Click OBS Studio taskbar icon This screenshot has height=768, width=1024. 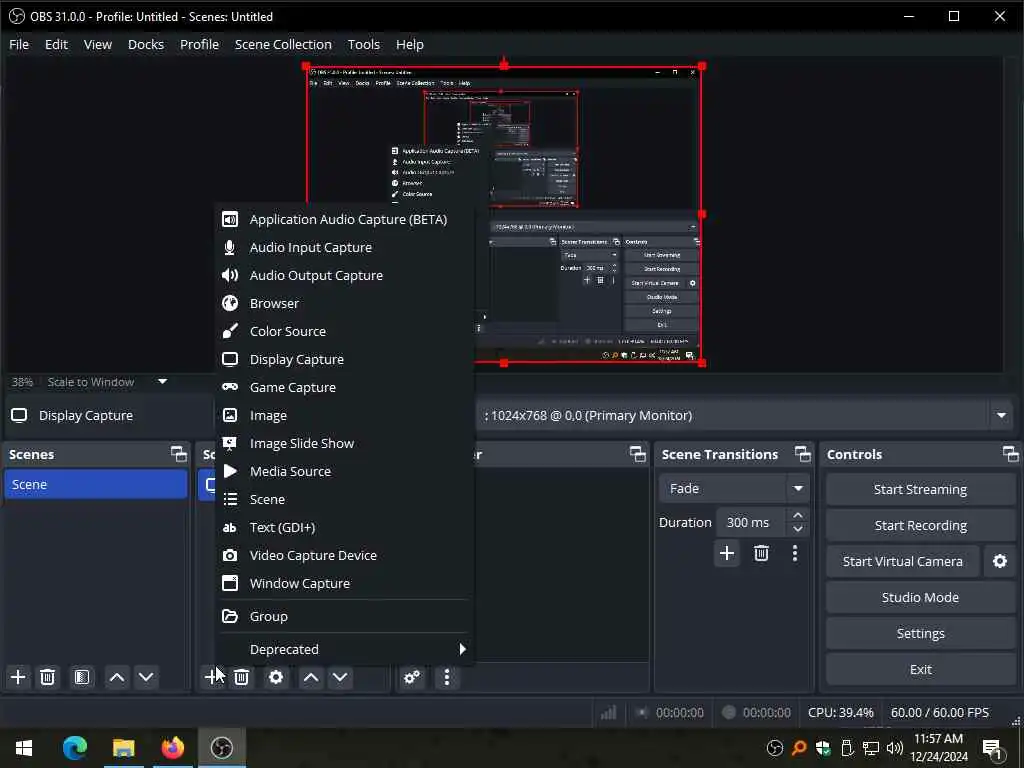(222, 748)
